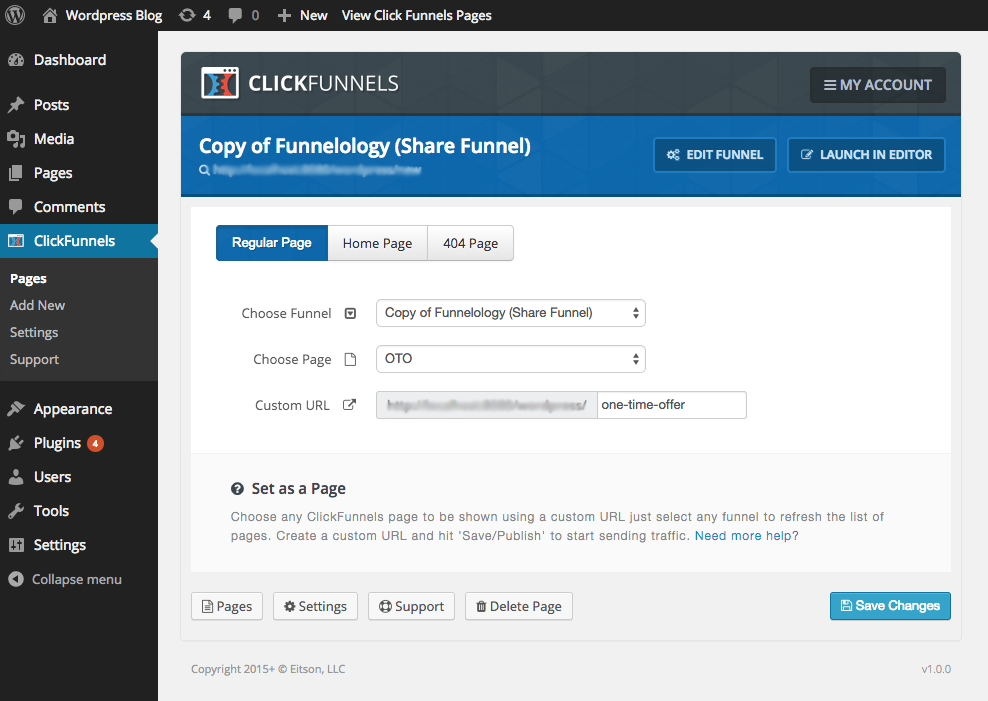
Task: Open the MY ACCOUNT menu
Action: [877, 85]
